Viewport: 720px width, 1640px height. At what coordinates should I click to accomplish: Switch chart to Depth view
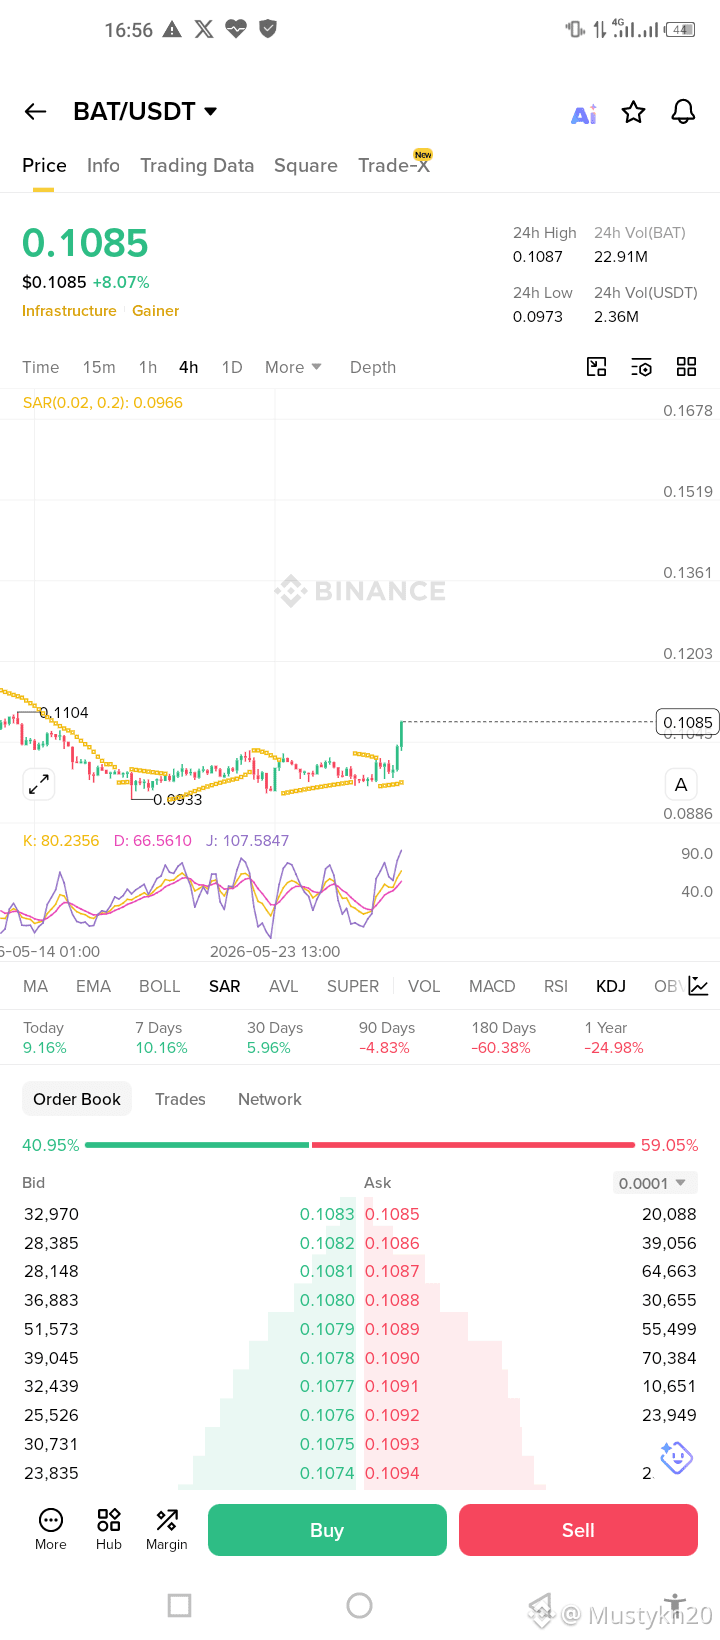373,367
